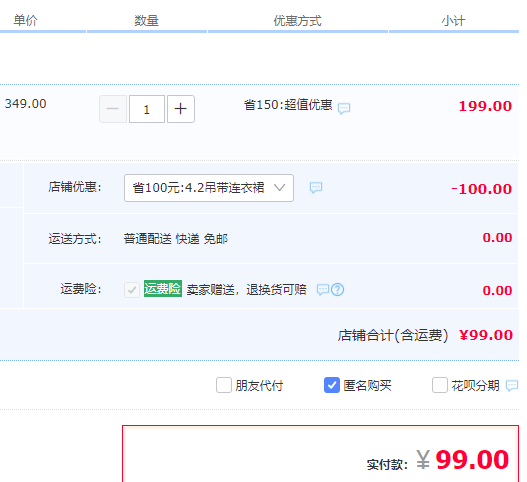Uncheck the 匿名购买 checkbox
The width and height of the screenshot is (527, 482).
pyautogui.click(x=332, y=385)
